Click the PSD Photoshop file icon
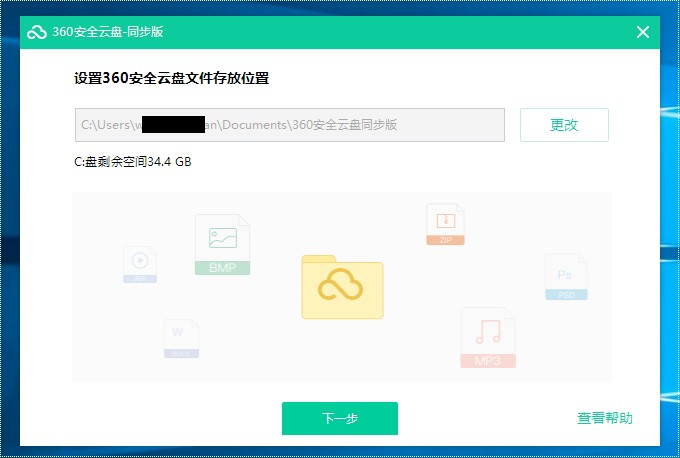Image resolution: width=680 pixels, height=458 pixels. point(566,277)
